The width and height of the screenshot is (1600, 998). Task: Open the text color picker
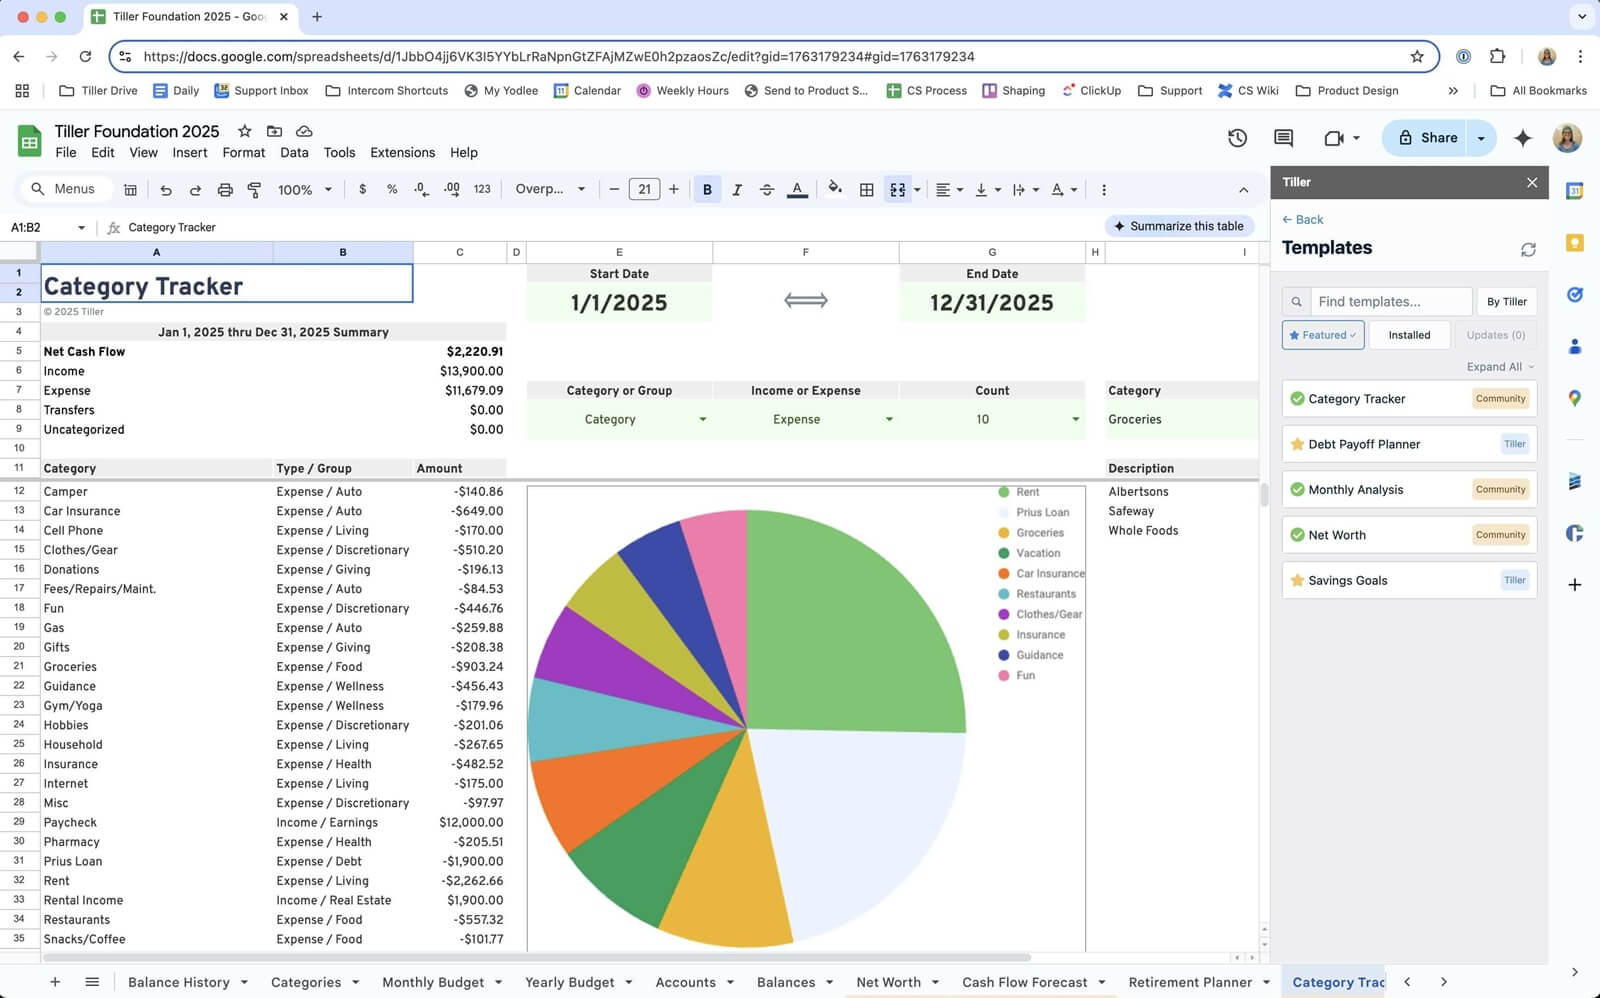[797, 189]
